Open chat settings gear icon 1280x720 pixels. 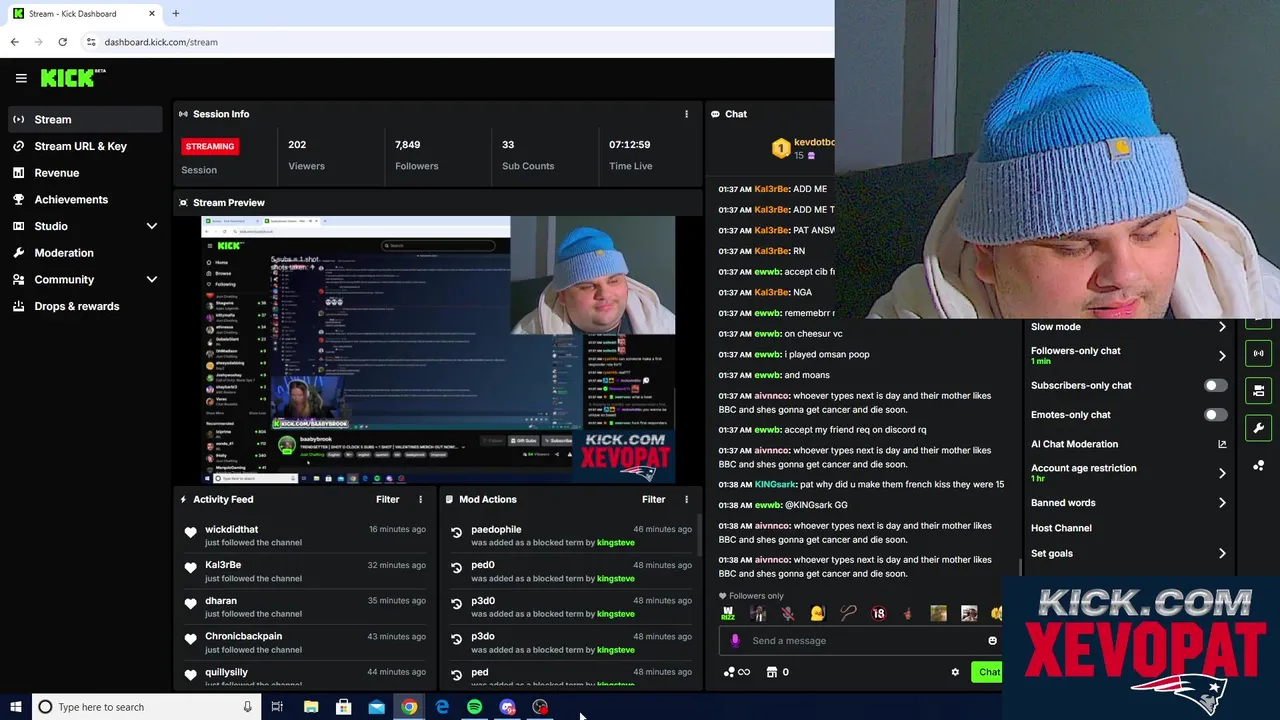[x=955, y=672]
